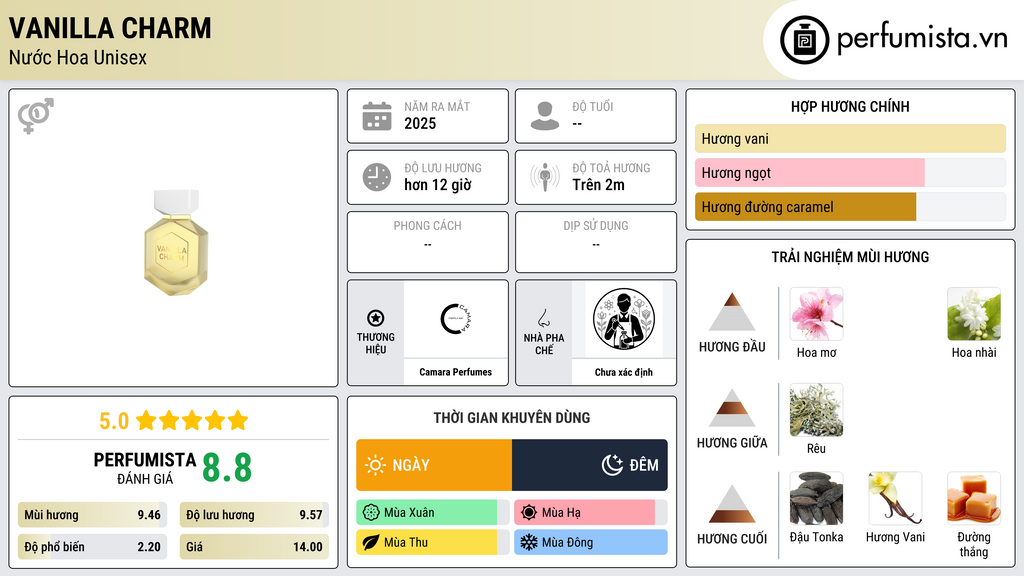Click the autumn leaf icon
1024x576 pixels.
click(371, 542)
